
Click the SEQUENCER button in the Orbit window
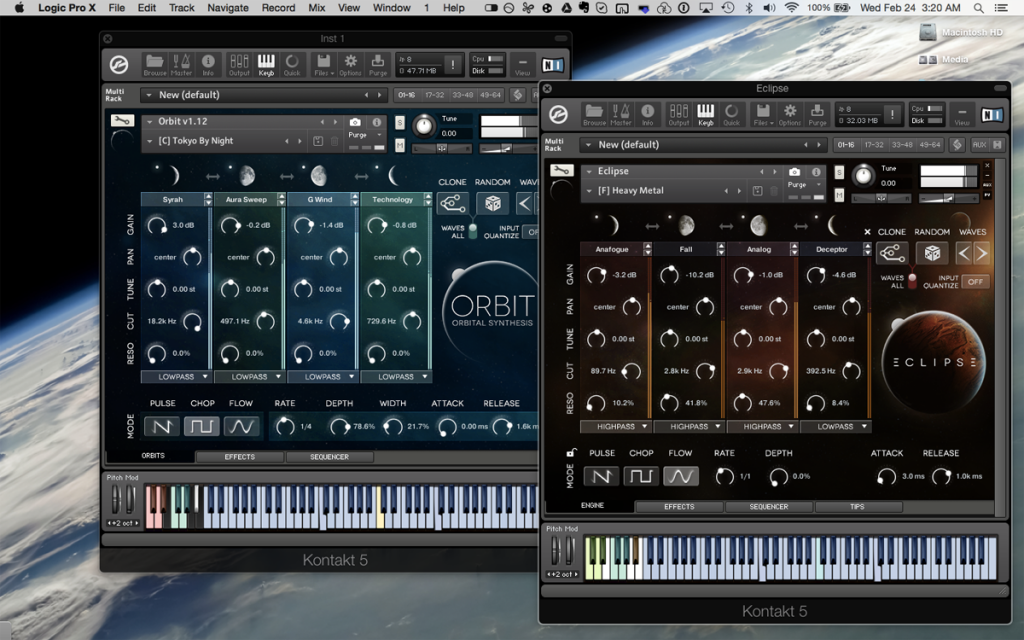(329, 457)
